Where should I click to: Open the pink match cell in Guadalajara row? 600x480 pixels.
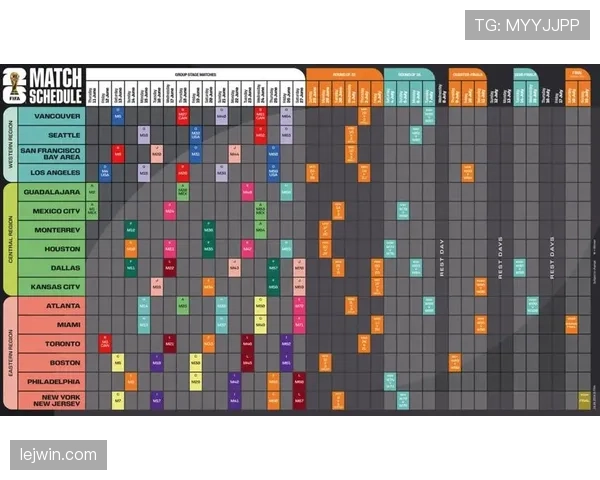[x=248, y=192]
